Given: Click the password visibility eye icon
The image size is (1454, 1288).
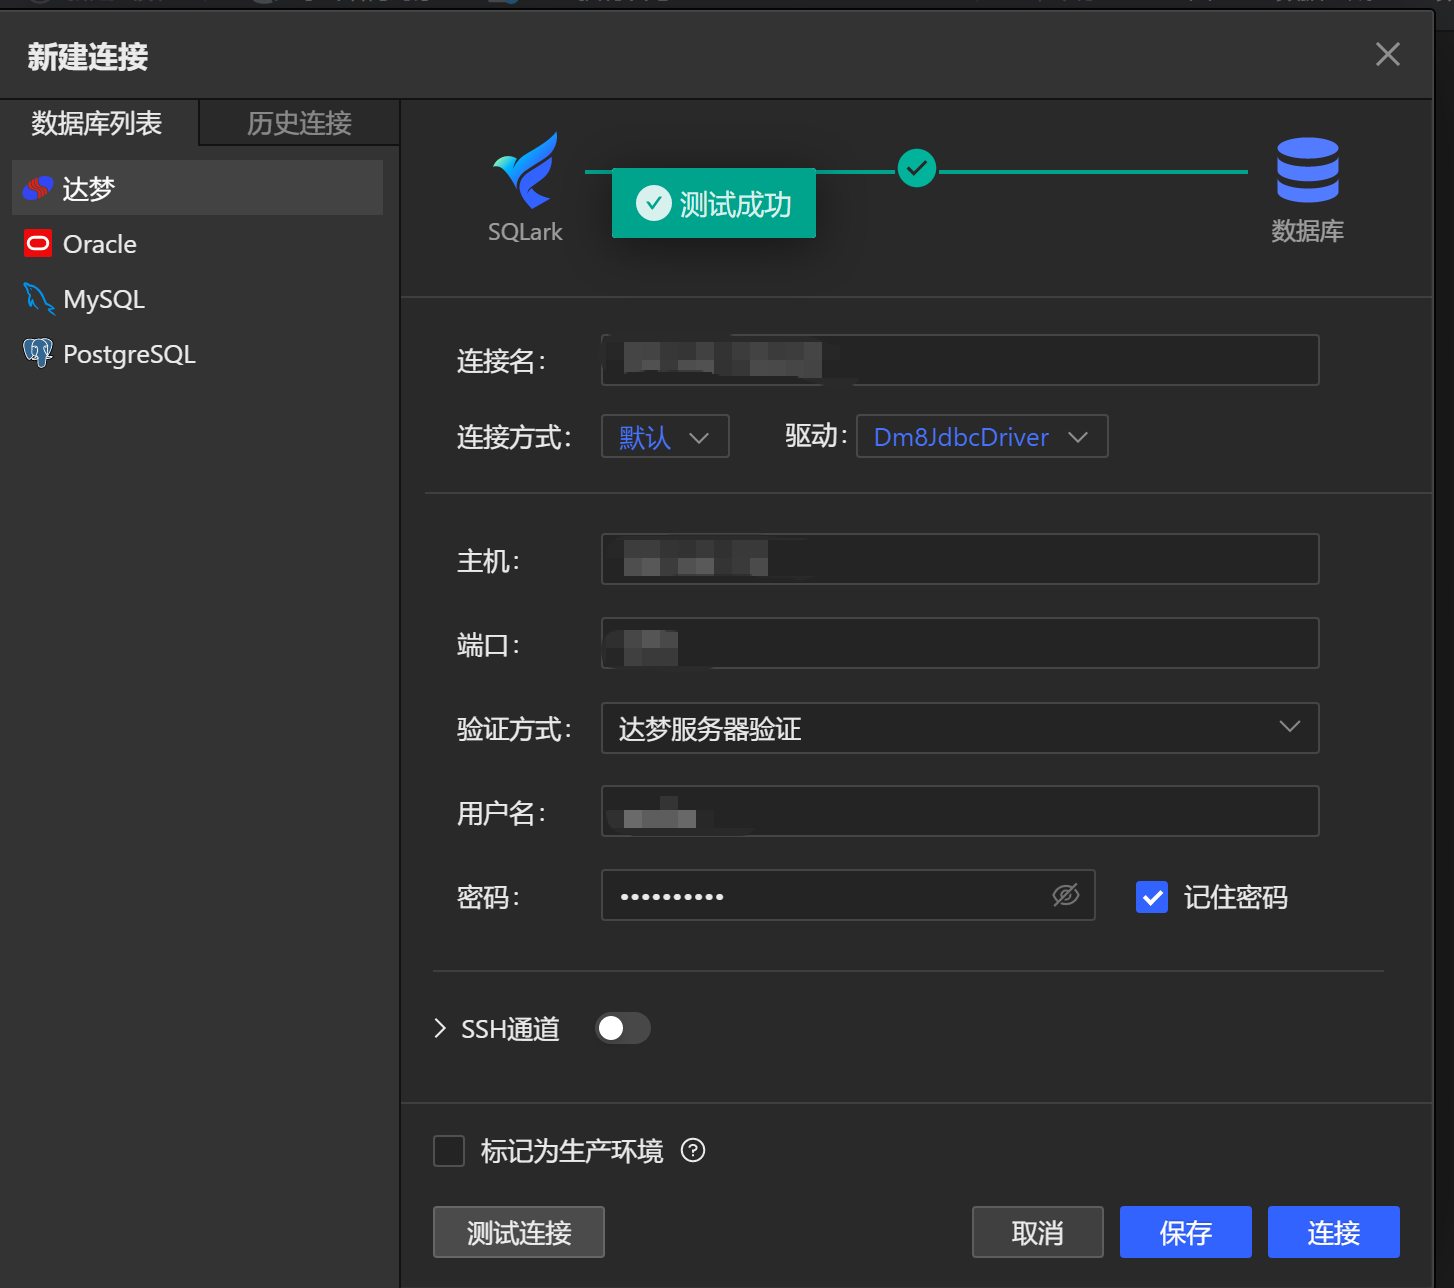Looking at the screenshot, I should tap(1066, 895).
